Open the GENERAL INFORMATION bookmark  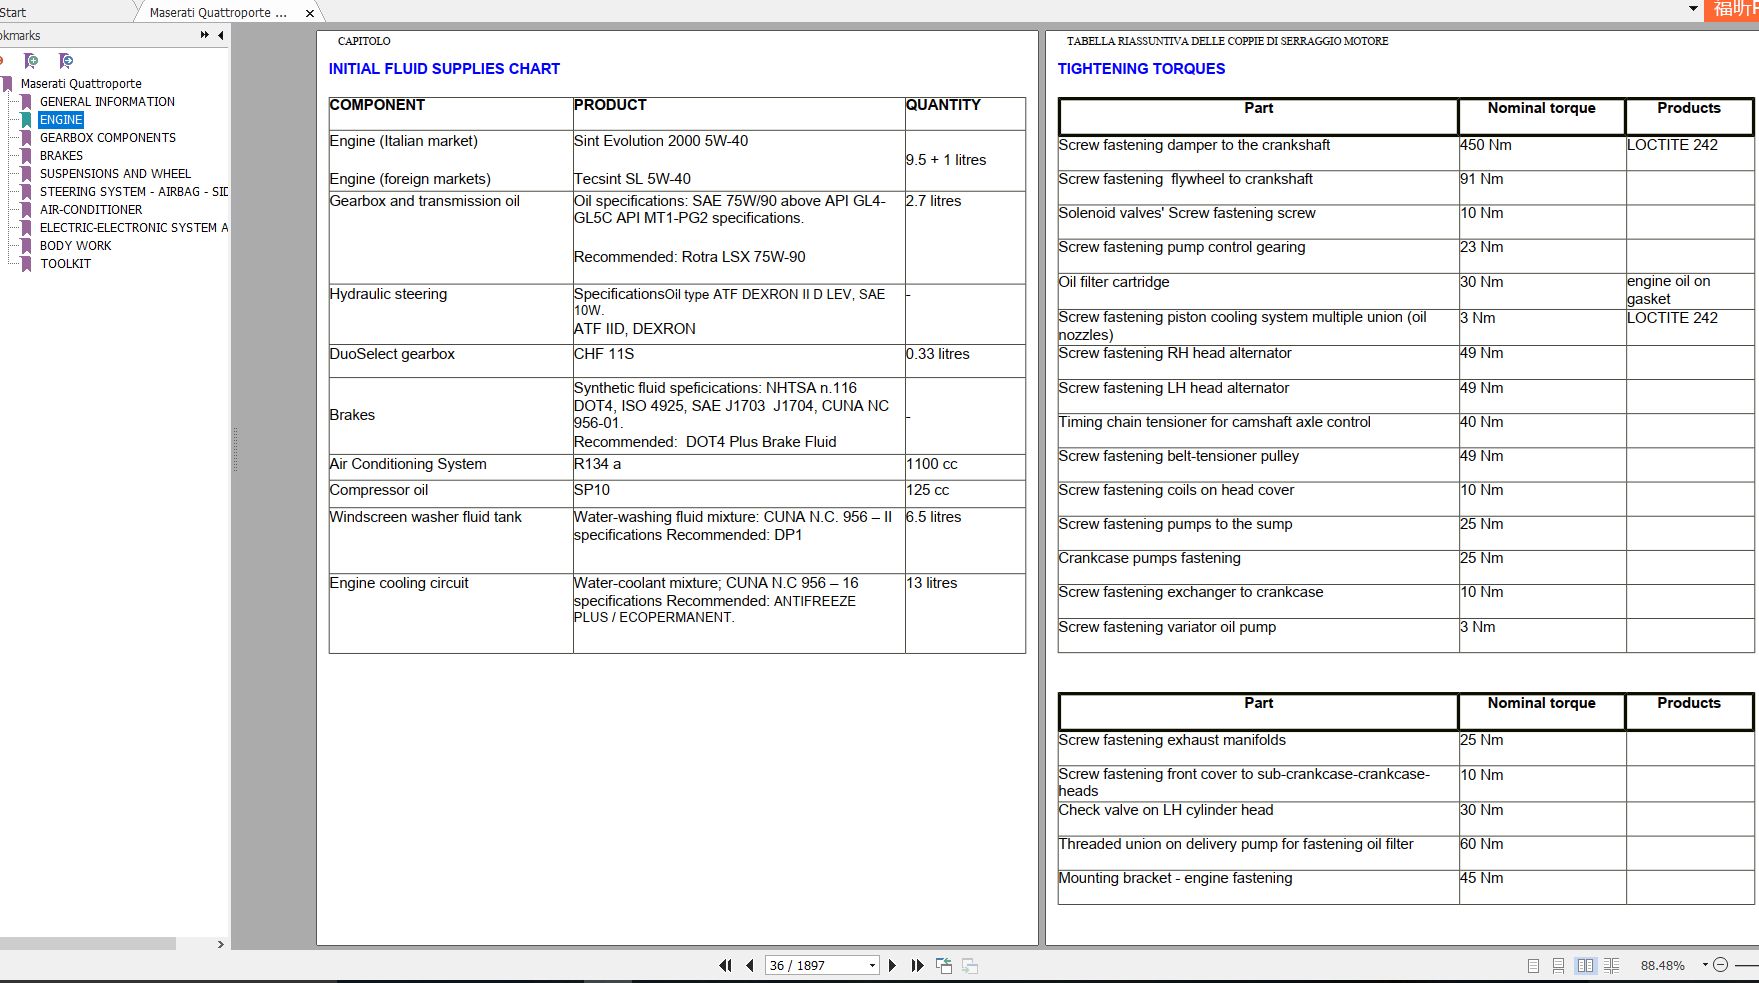pyautogui.click(x=107, y=102)
